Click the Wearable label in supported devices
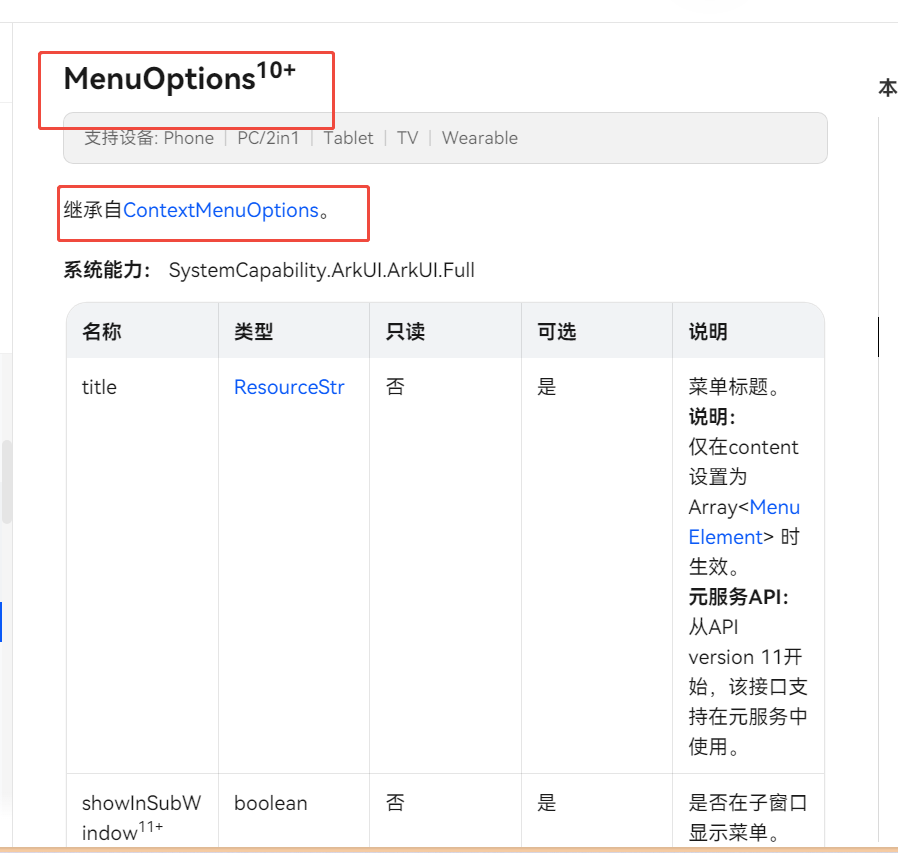The image size is (898, 853). point(479,138)
